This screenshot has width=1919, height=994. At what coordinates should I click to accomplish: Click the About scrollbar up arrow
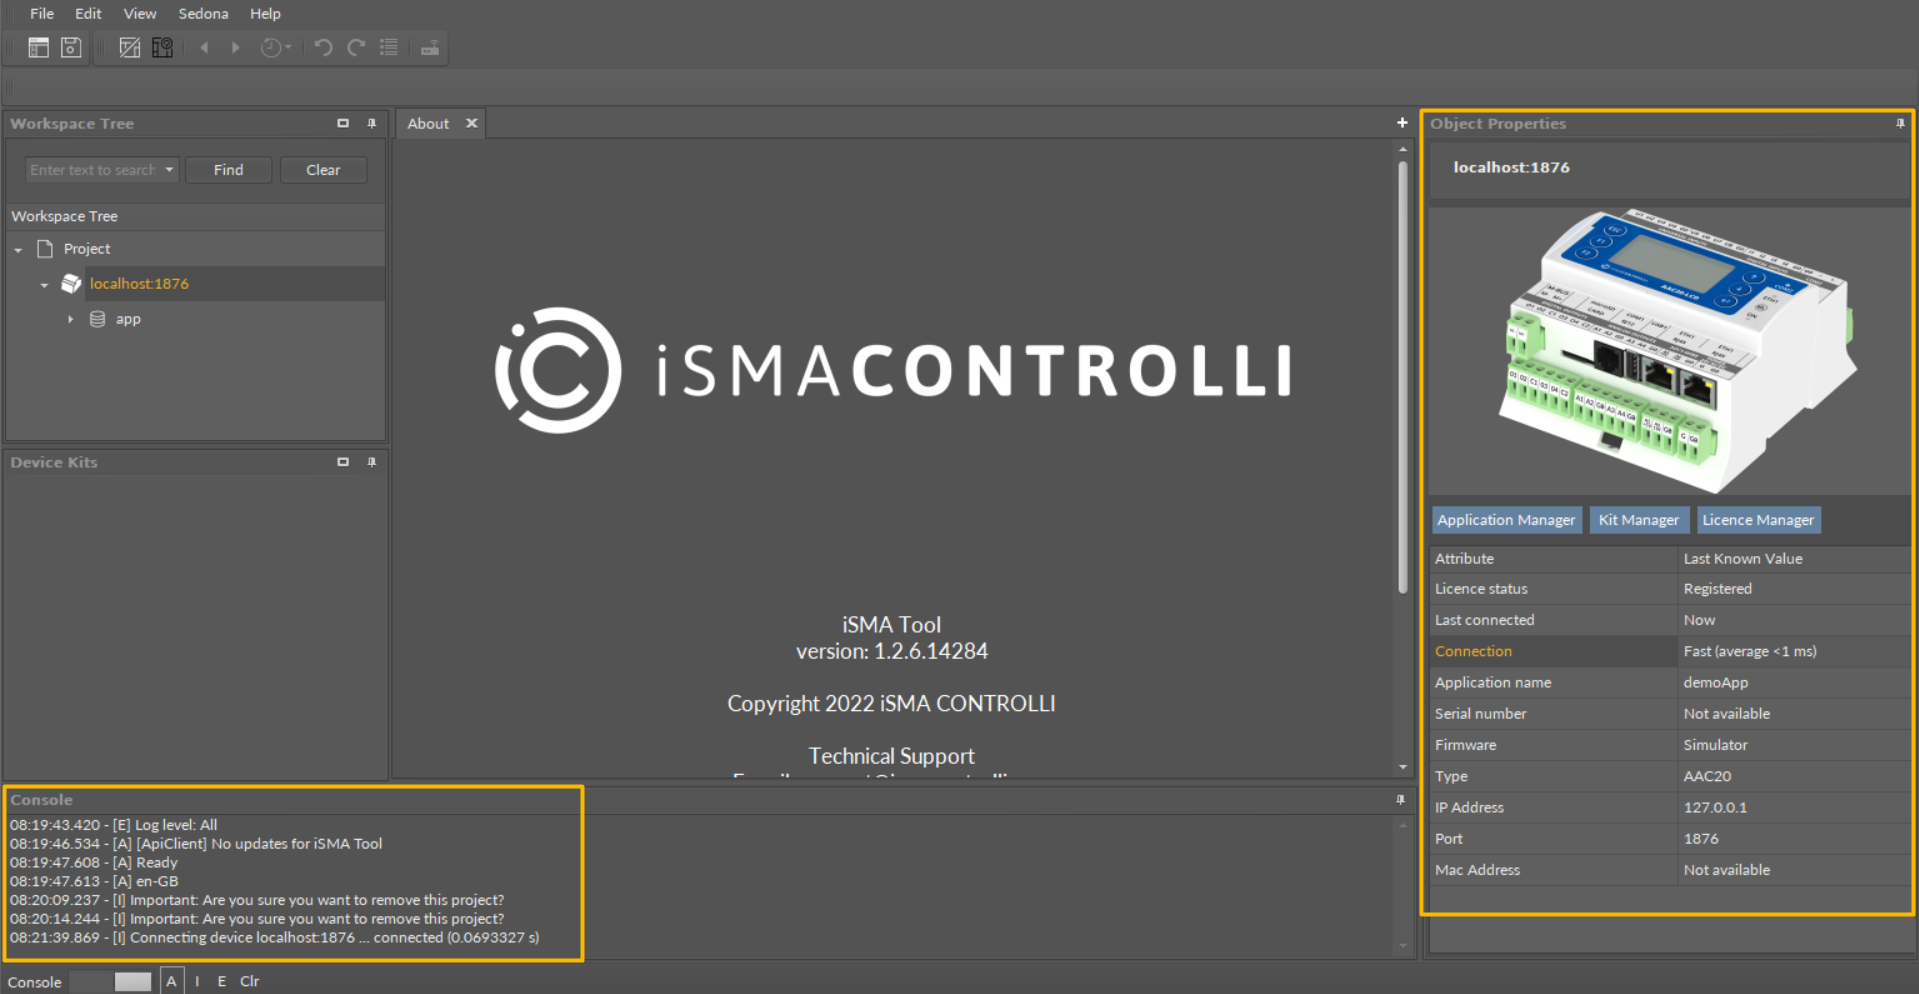point(1402,148)
